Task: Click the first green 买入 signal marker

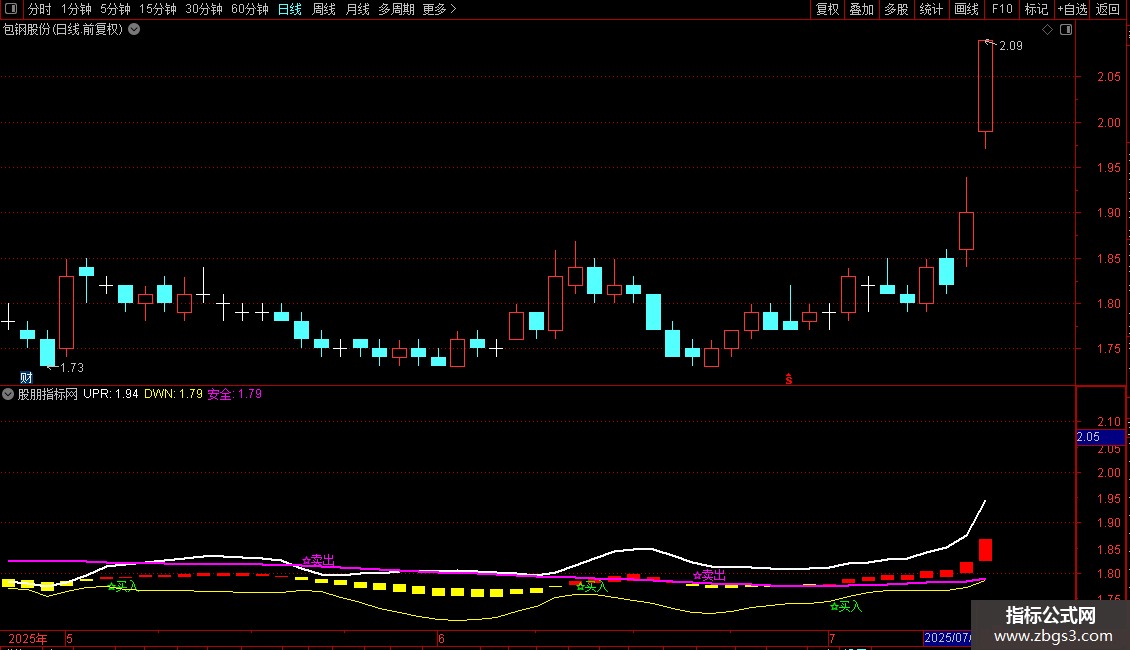Action: [x=123, y=587]
